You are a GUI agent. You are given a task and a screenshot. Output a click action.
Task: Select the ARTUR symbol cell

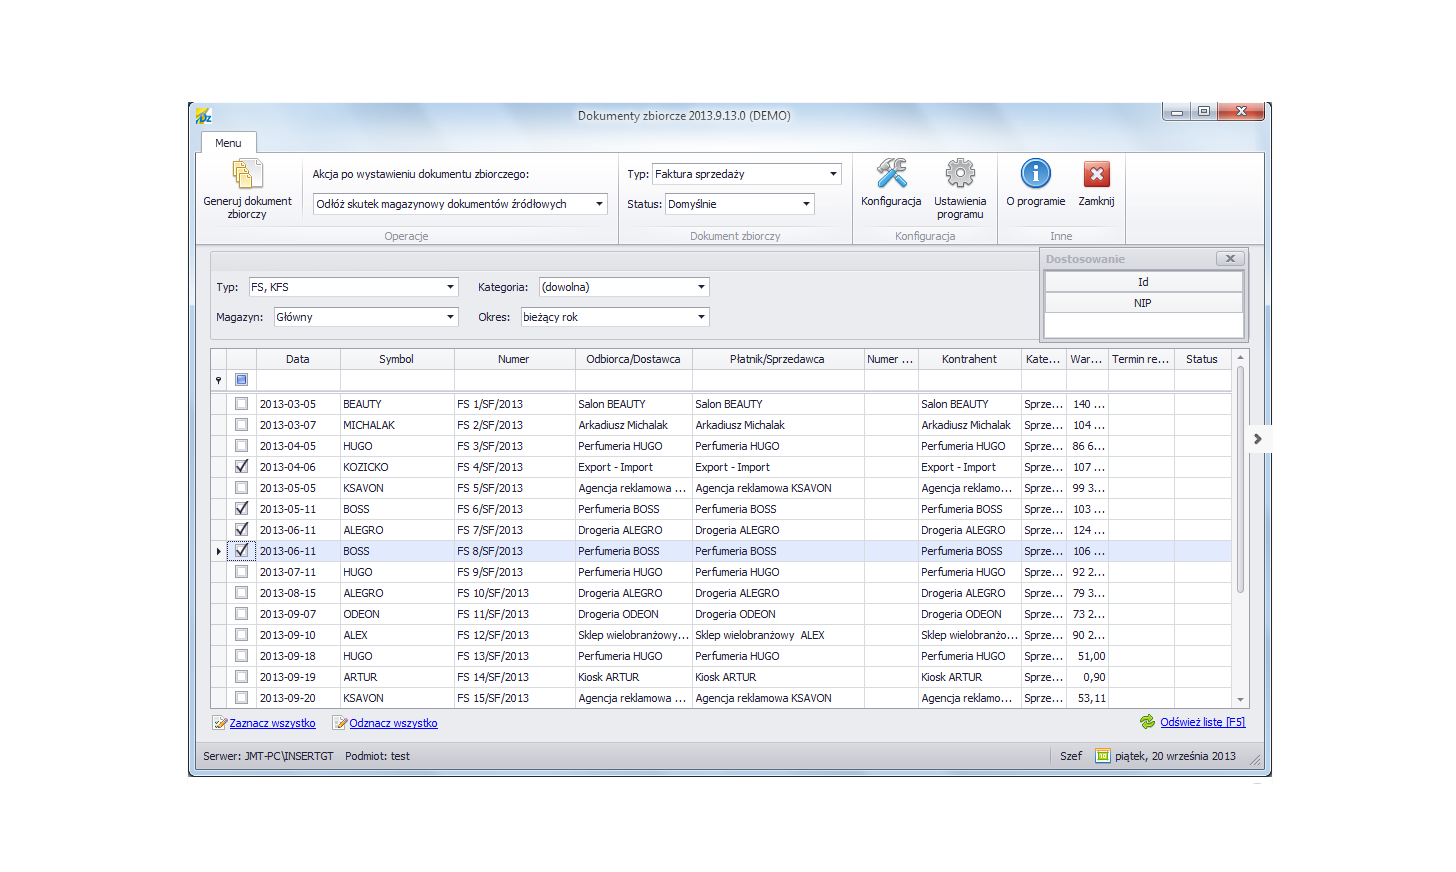click(x=397, y=677)
